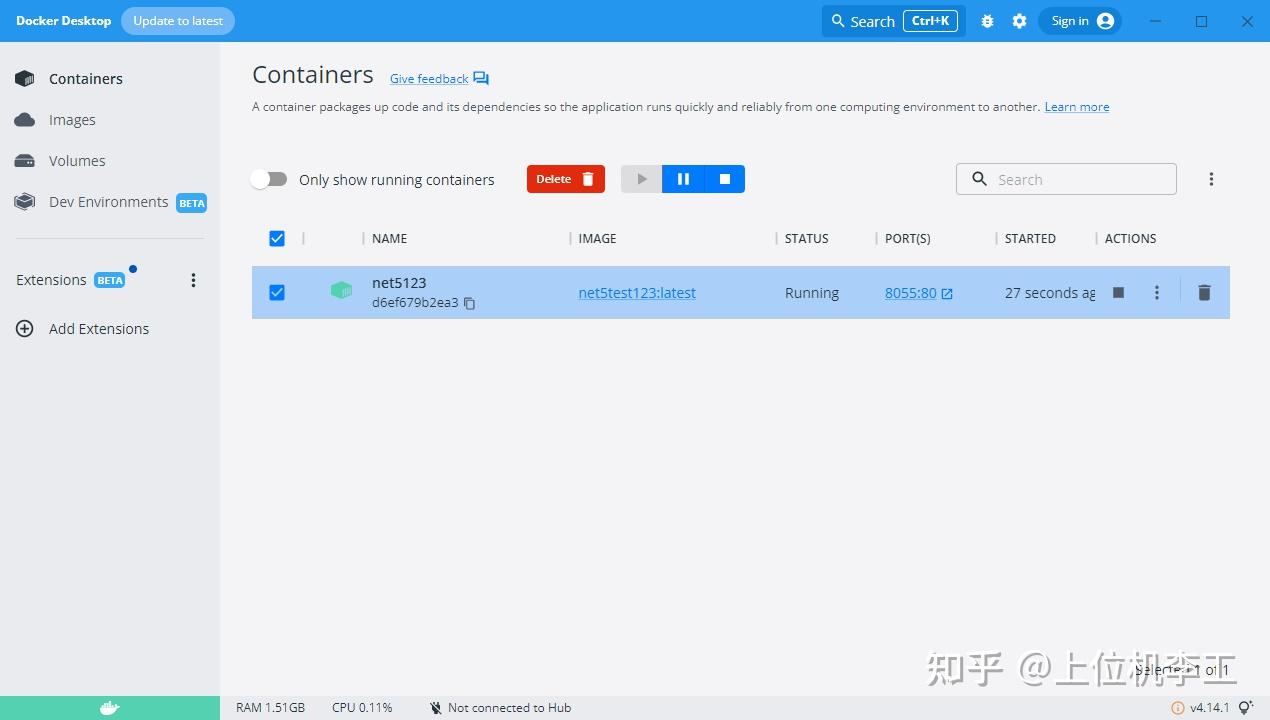
Task: Uncheck the select-all containers checkbox
Action: [x=277, y=238]
